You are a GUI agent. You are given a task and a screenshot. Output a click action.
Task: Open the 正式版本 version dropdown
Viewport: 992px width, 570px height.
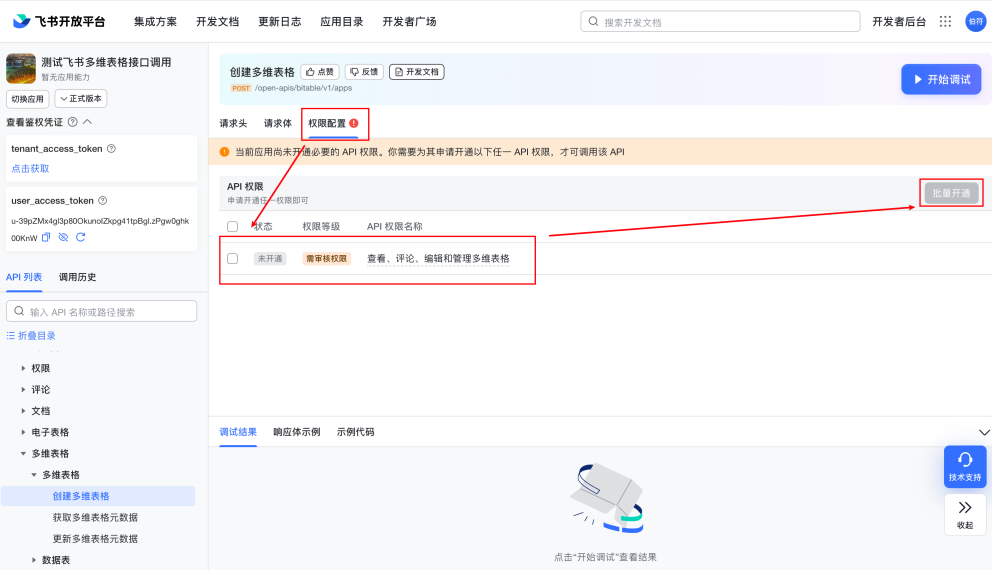point(81,99)
